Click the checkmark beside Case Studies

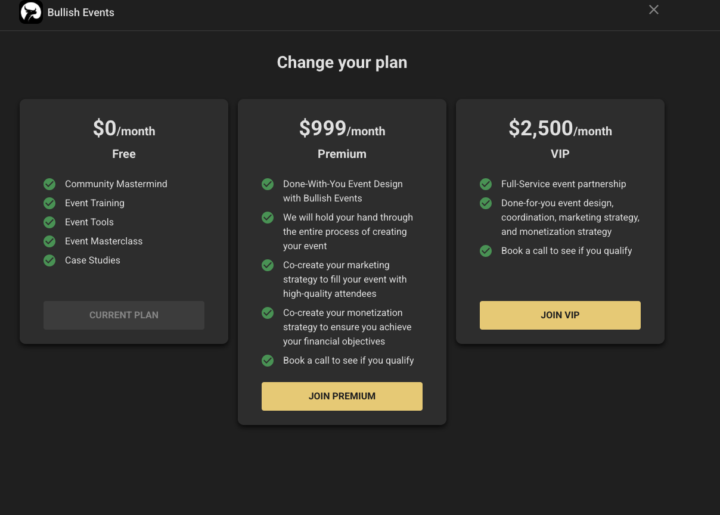click(x=49, y=260)
